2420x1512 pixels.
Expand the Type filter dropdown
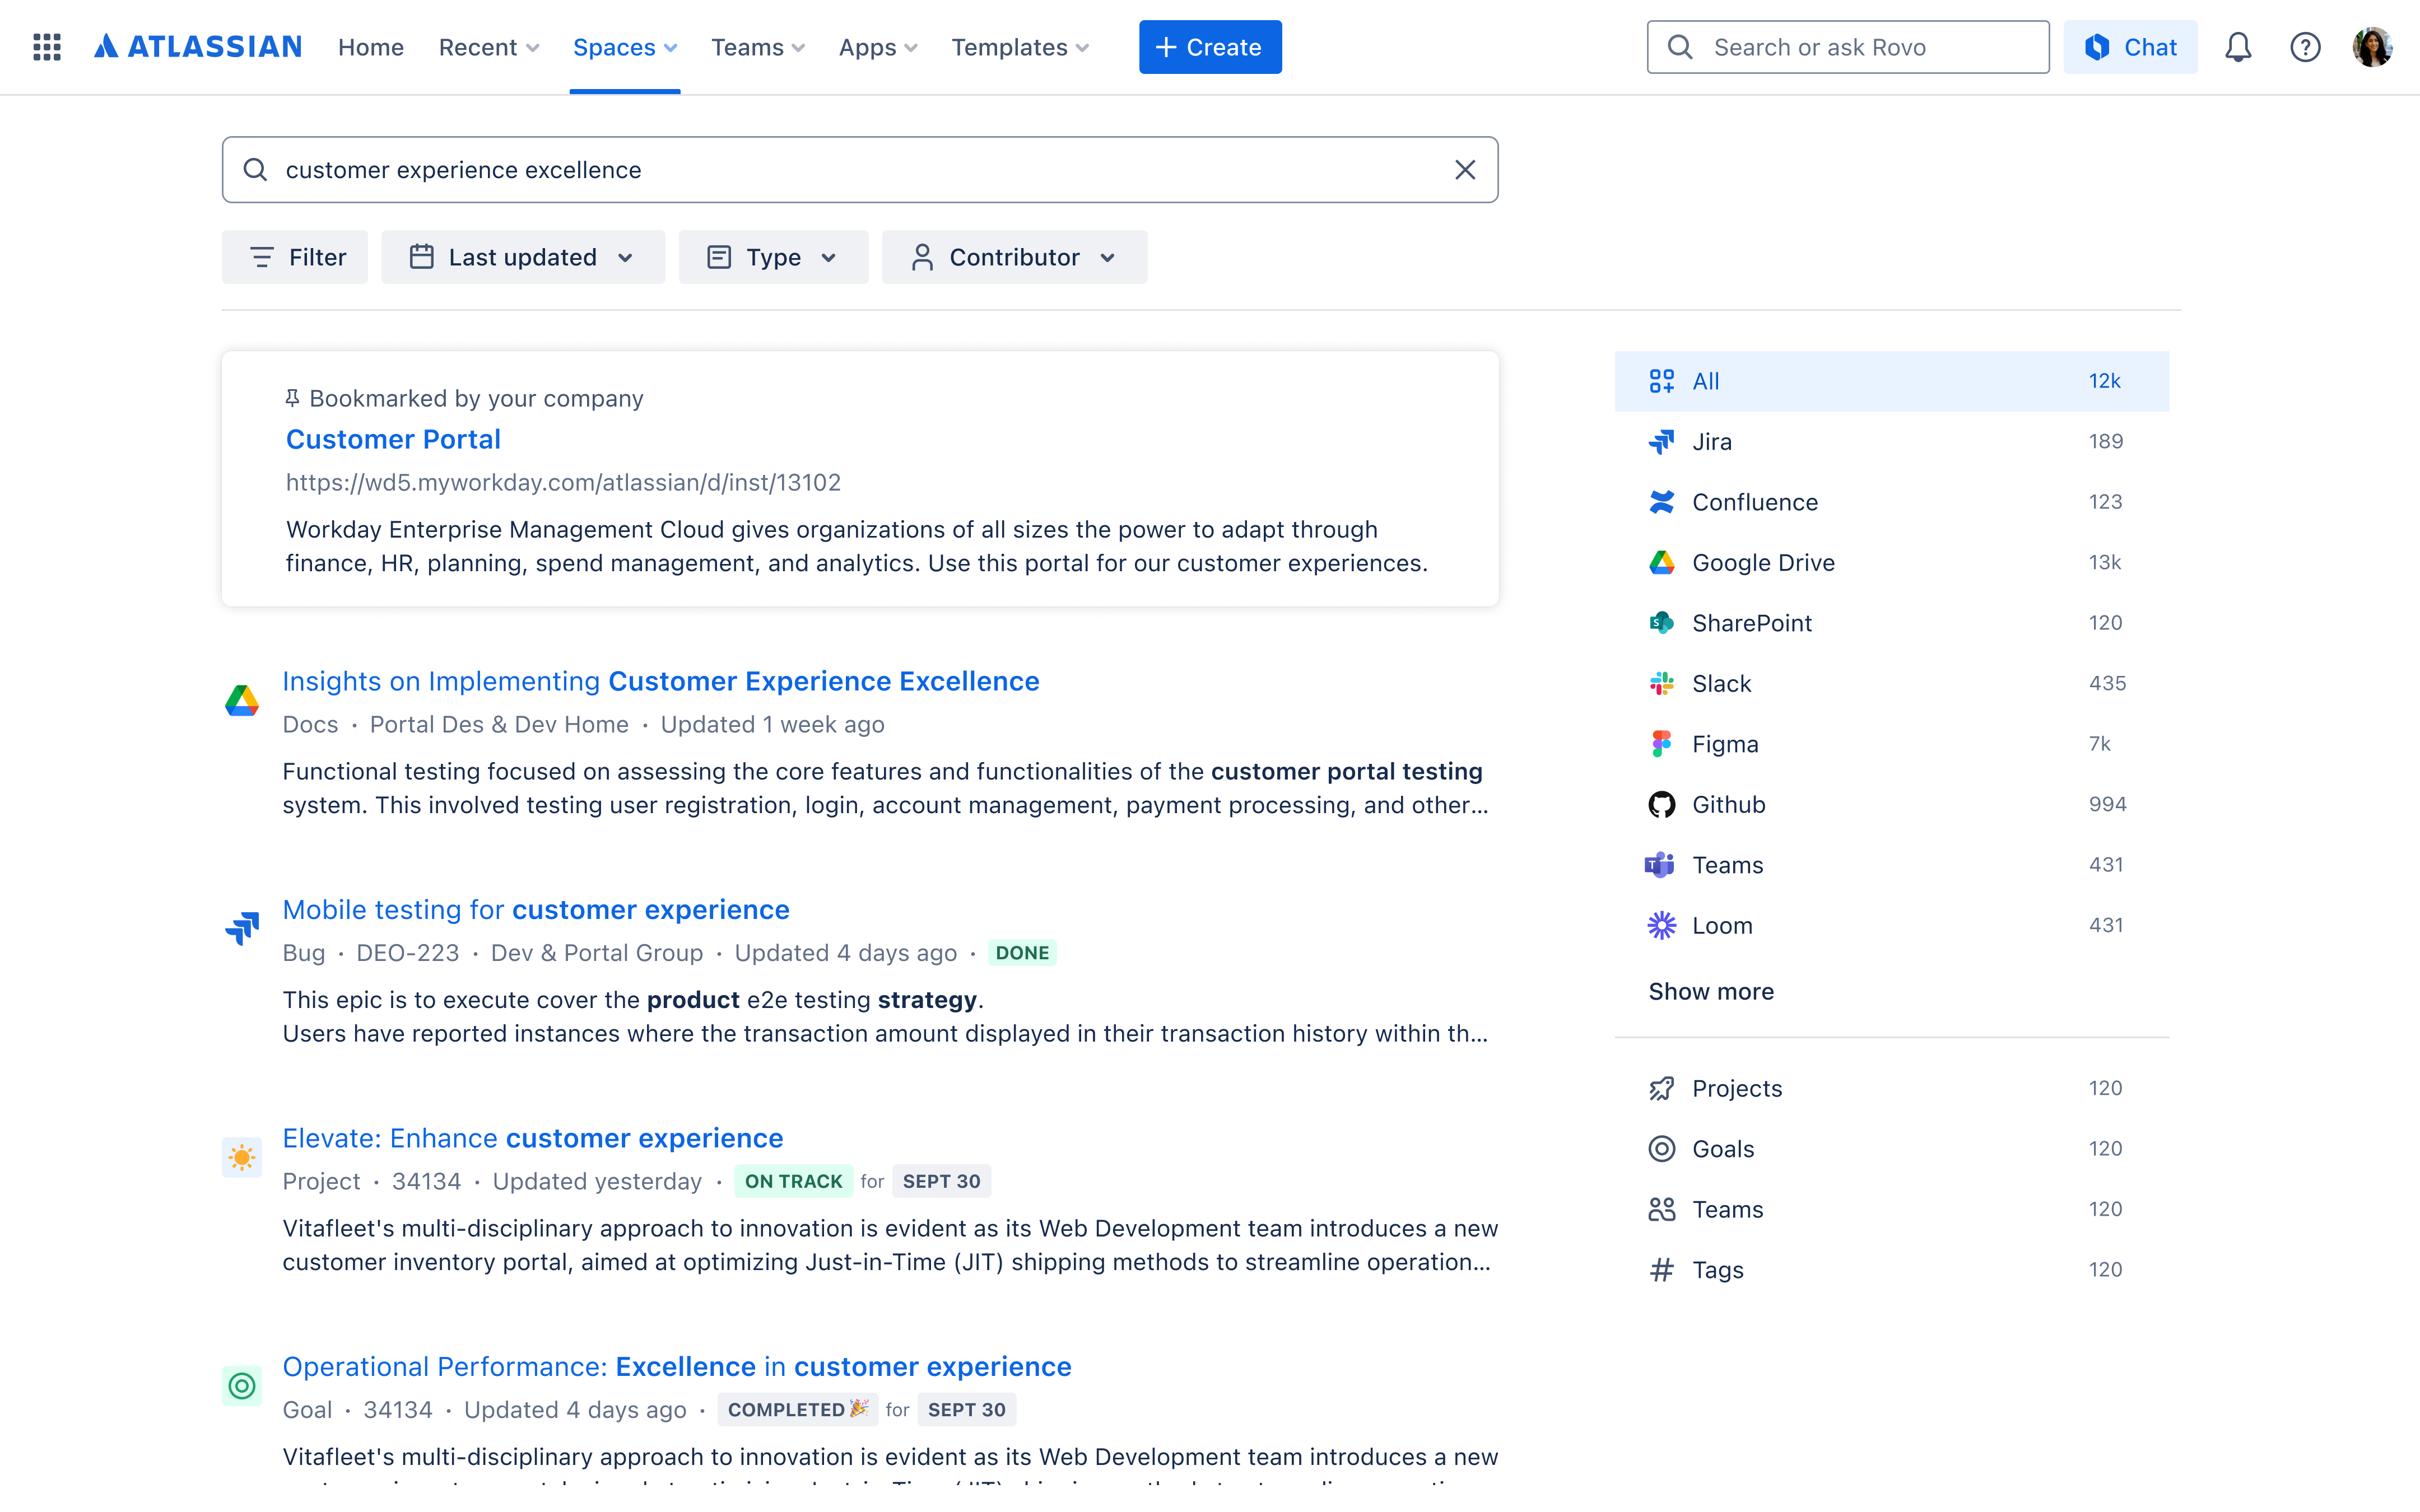click(773, 257)
